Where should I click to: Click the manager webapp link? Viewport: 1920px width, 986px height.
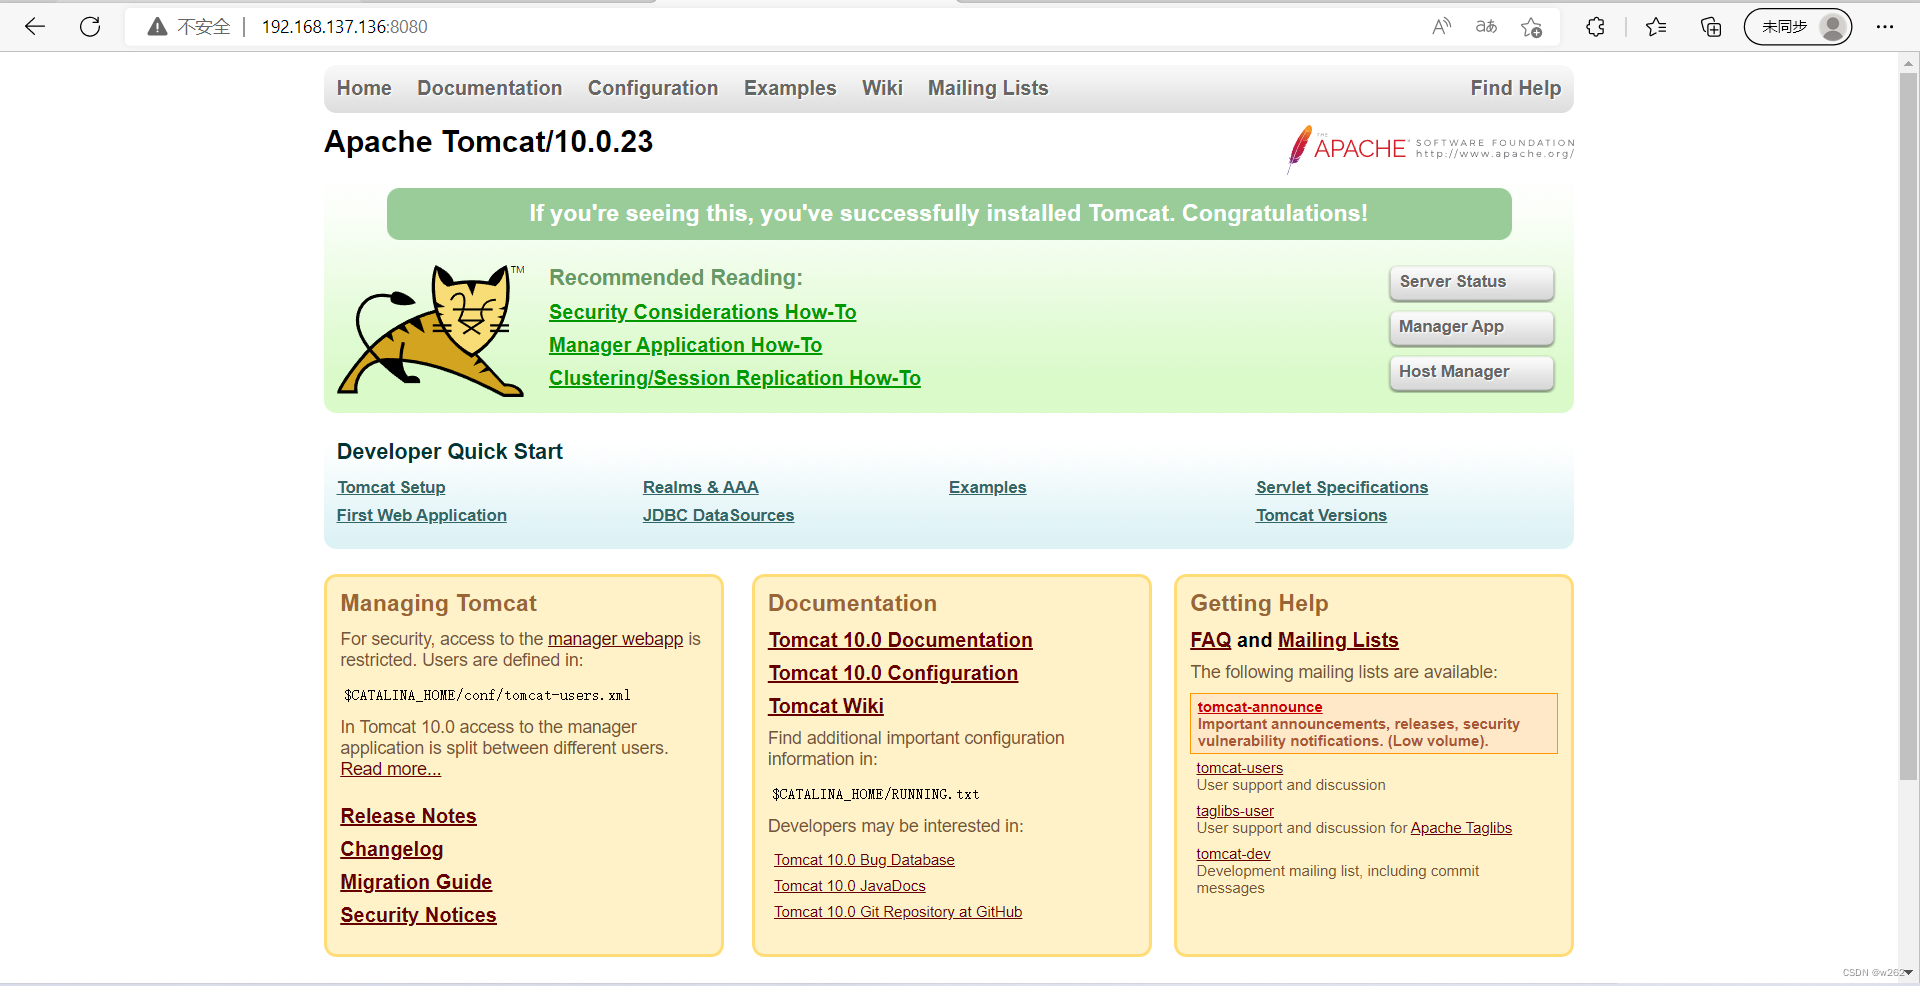[615, 639]
